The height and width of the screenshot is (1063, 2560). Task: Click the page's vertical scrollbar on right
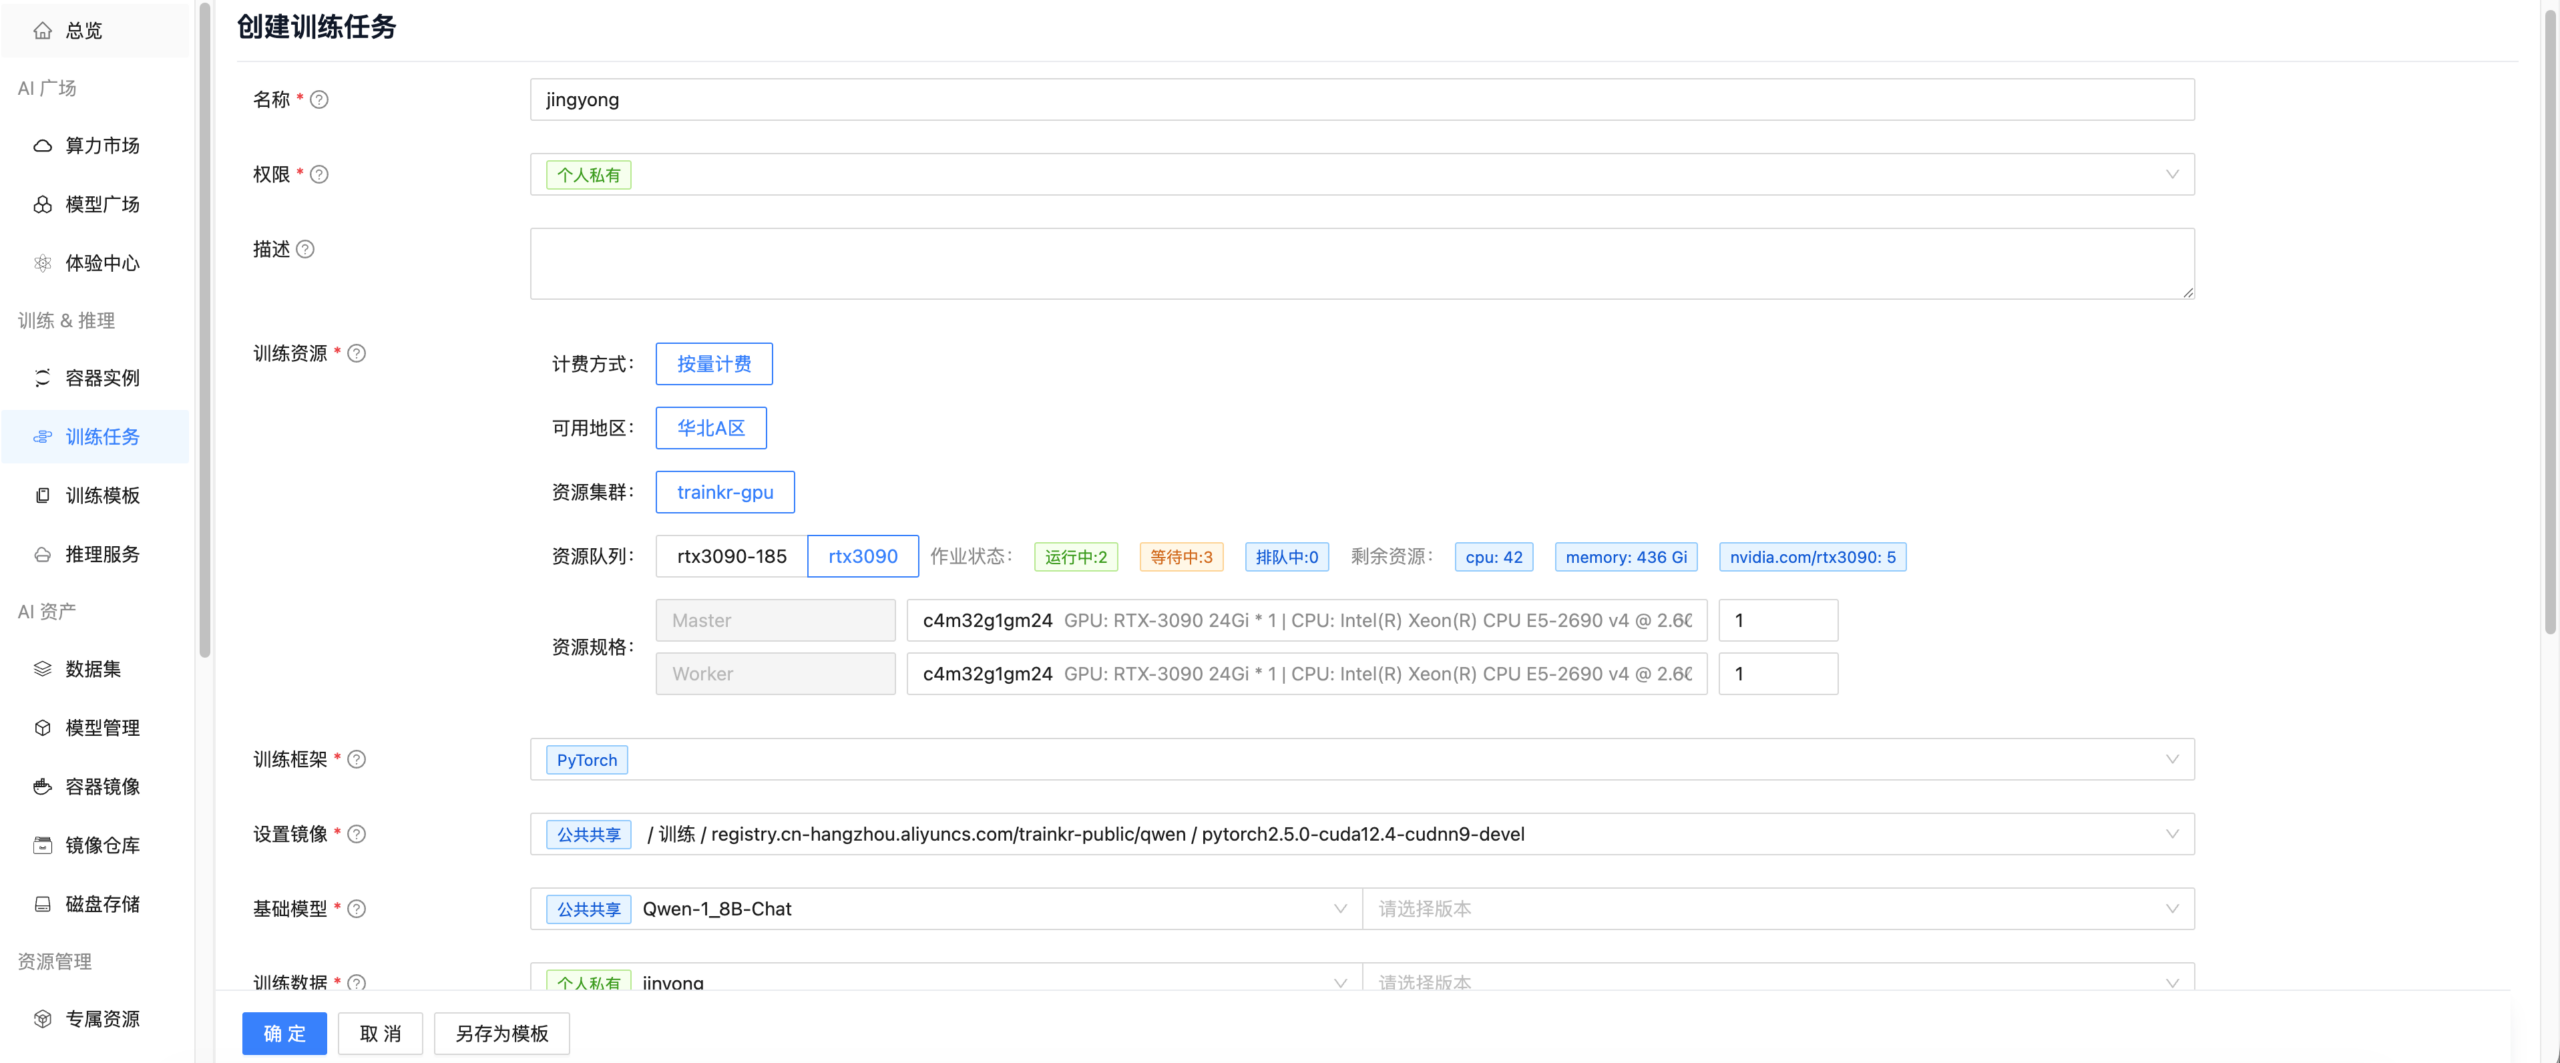click(2549, 320)
